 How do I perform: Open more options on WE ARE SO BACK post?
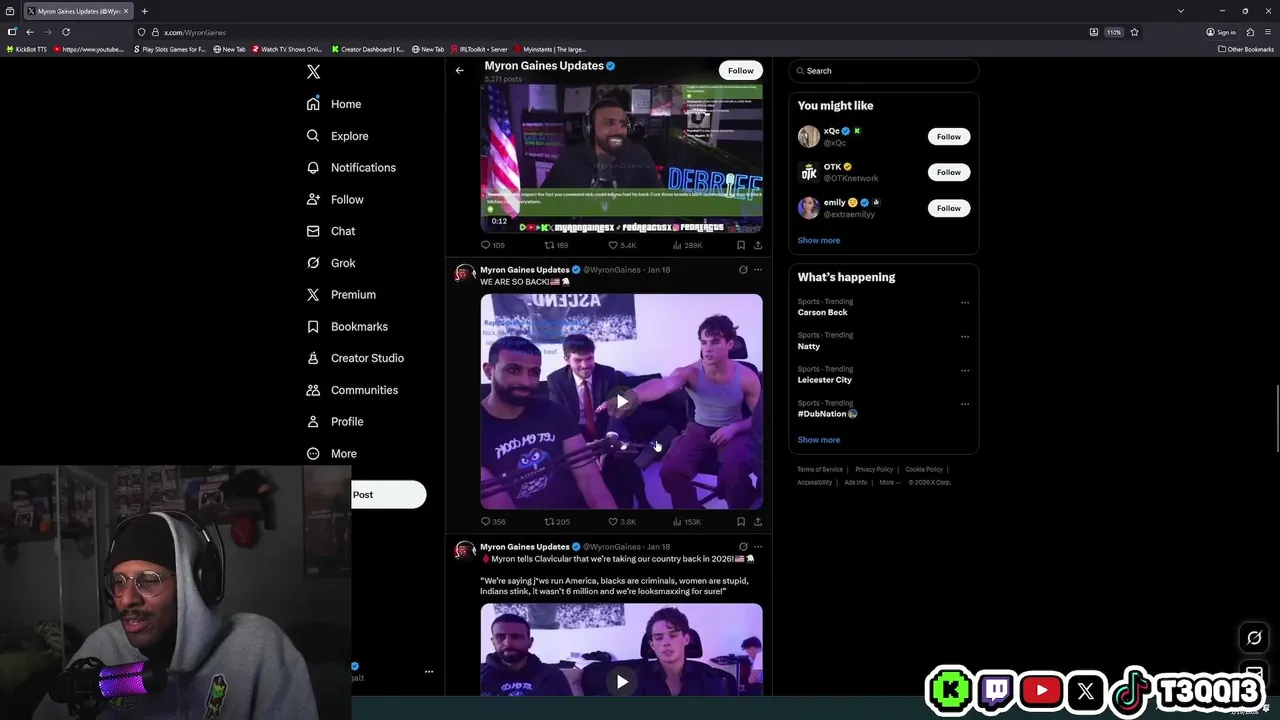tap(758, 270)
